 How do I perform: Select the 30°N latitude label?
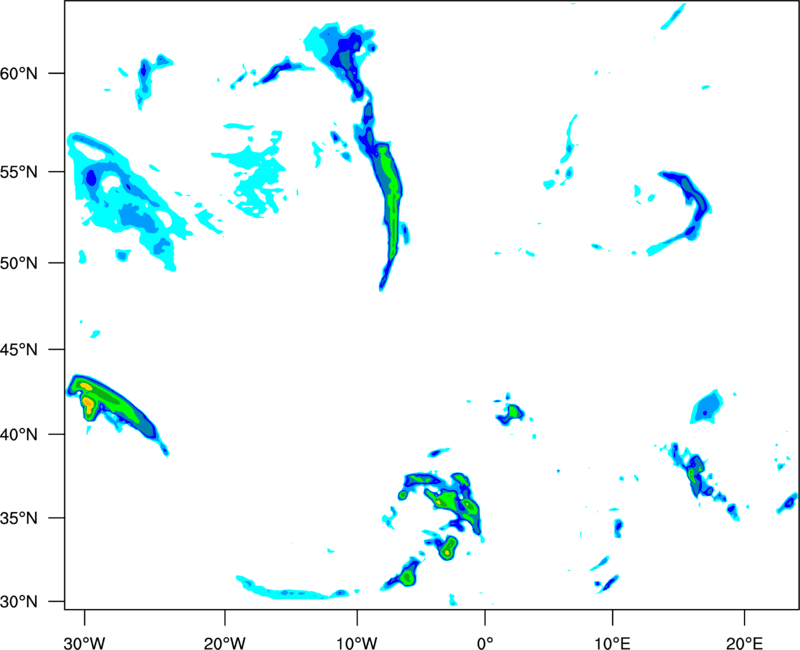tap(19, 602)
